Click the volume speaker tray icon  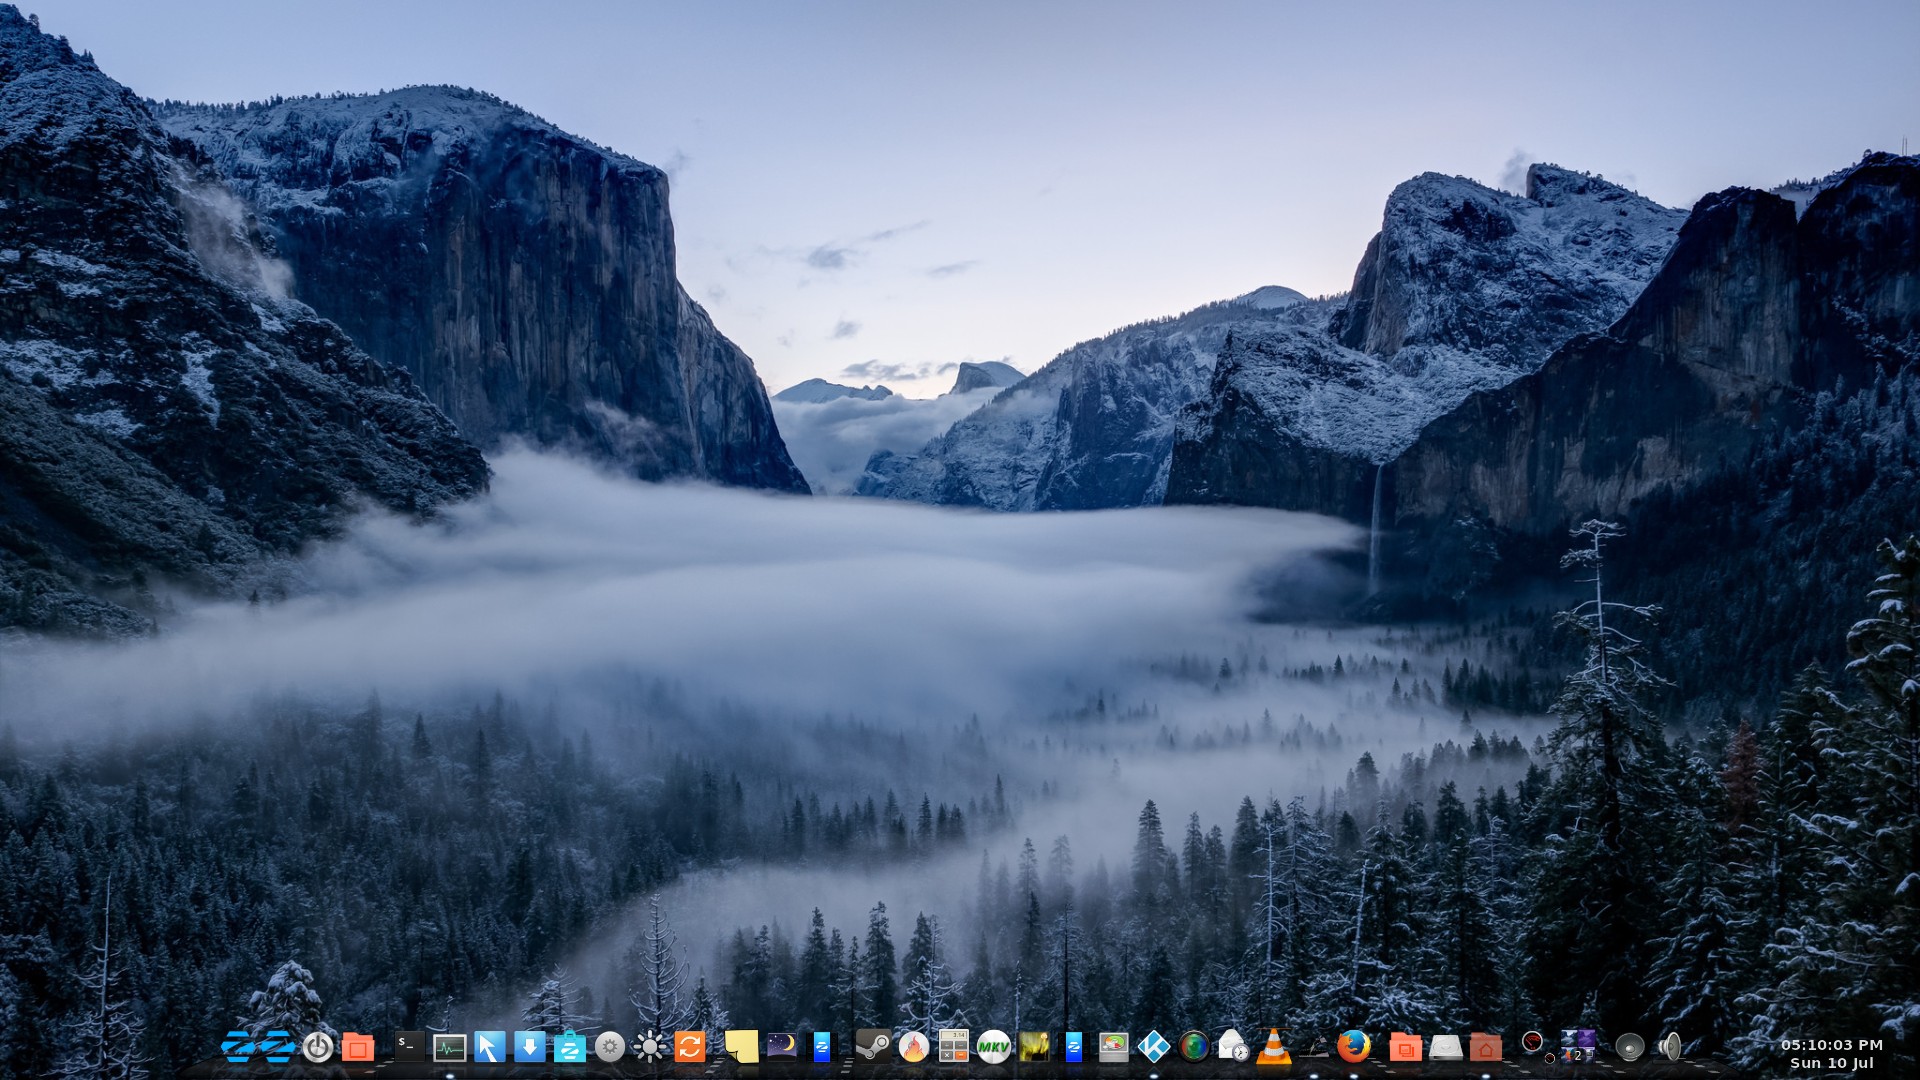(1669, 1047)
